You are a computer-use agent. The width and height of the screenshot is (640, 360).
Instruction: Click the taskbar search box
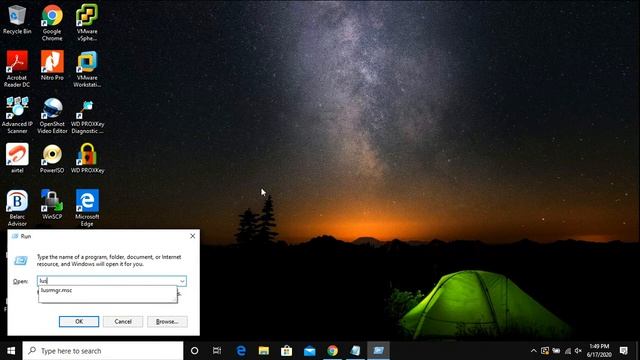[x=103, y=351]
